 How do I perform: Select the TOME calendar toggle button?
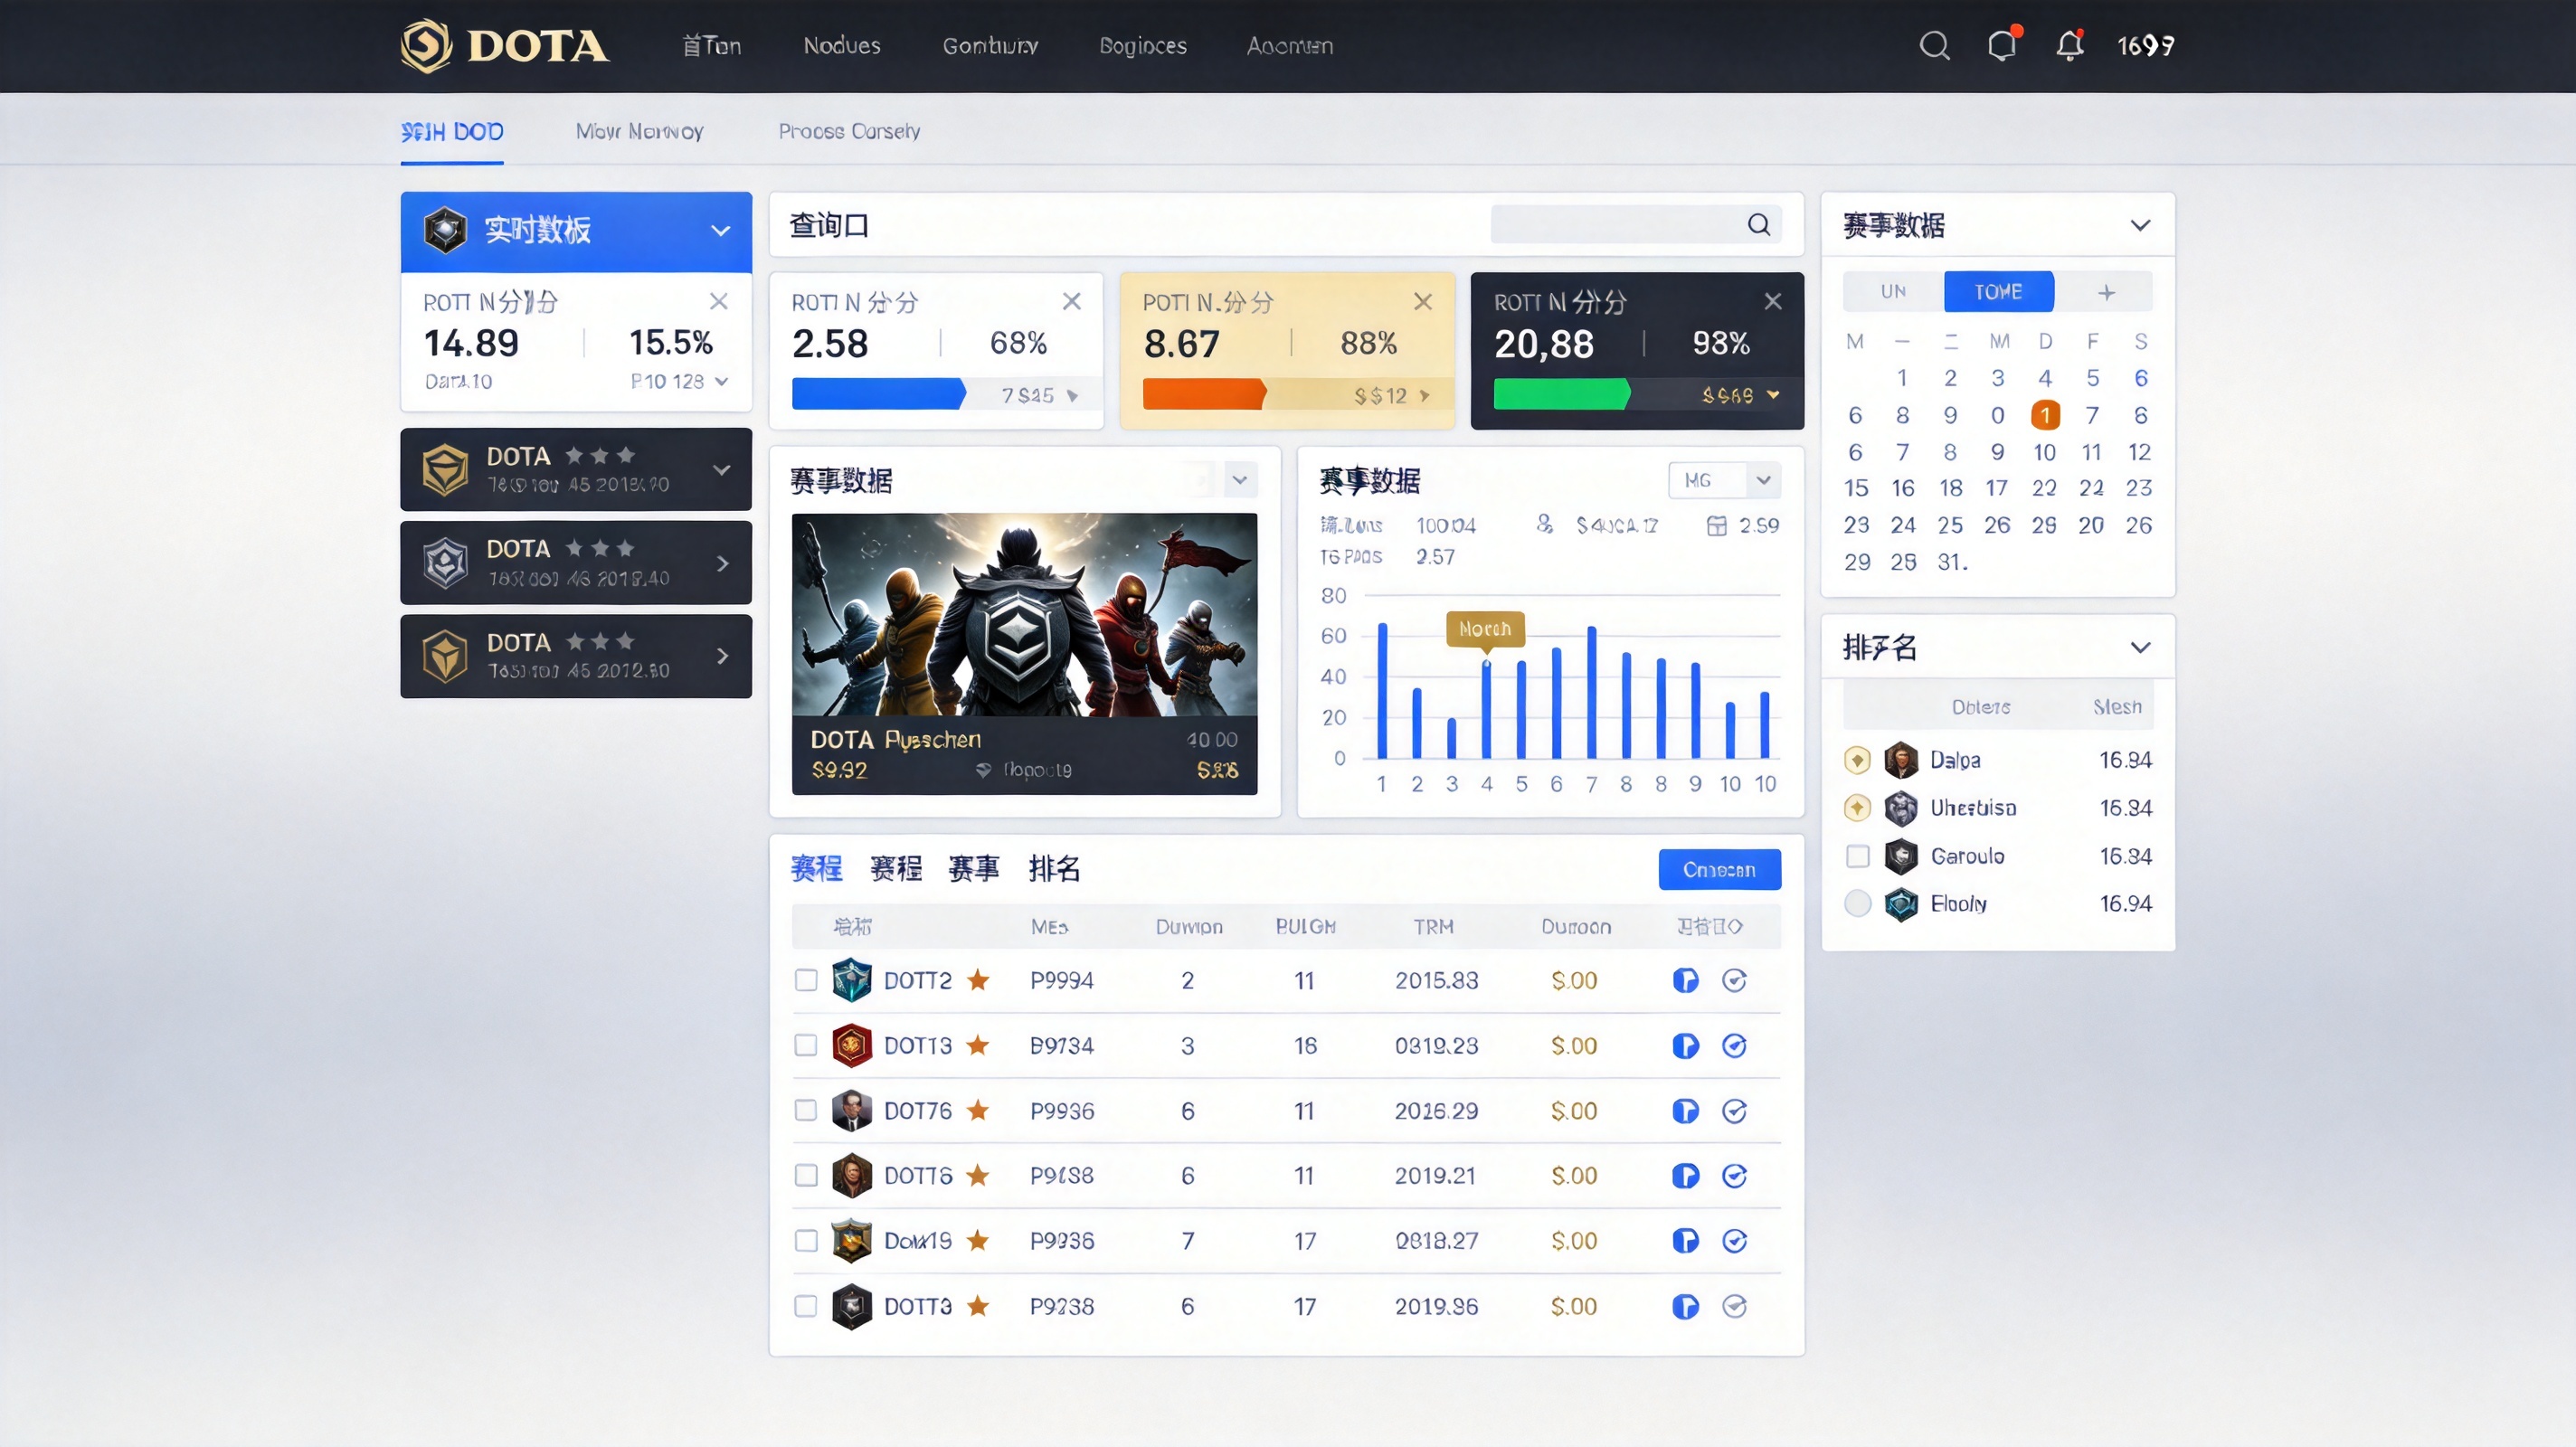coord(1998,291)
